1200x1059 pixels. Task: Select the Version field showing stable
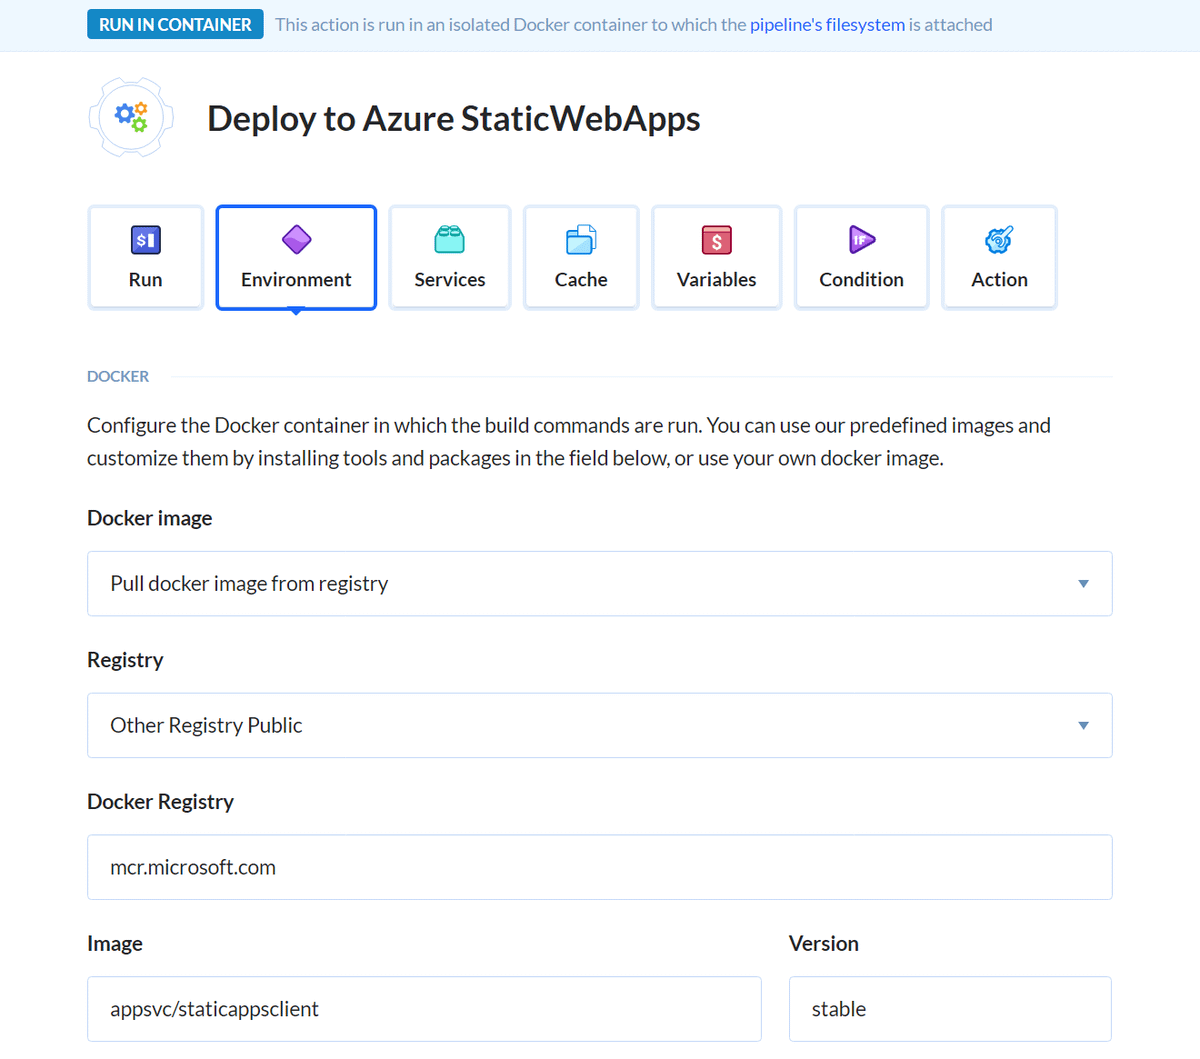[949, 1009]
